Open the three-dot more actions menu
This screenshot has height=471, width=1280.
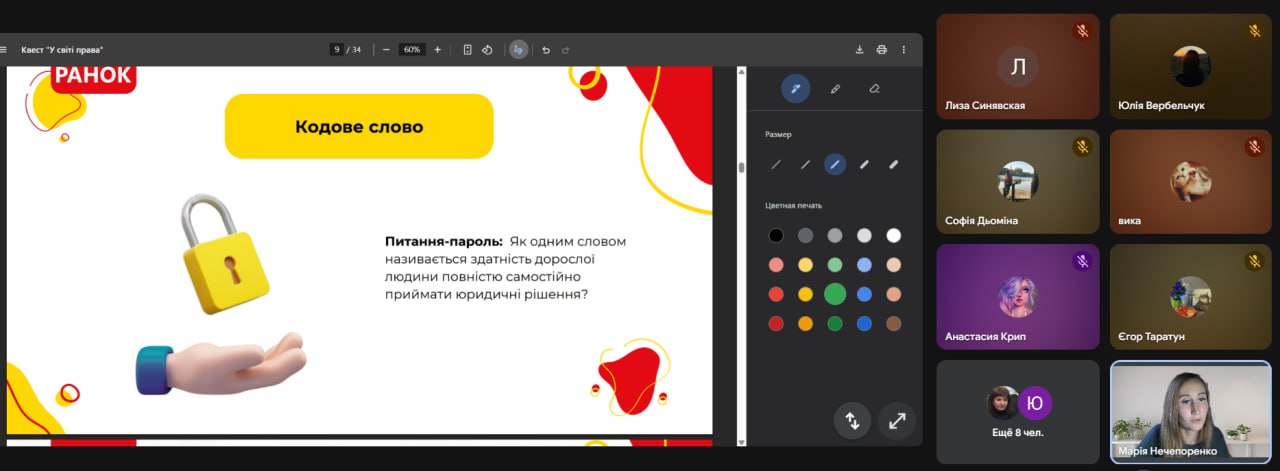coord(904,49)
